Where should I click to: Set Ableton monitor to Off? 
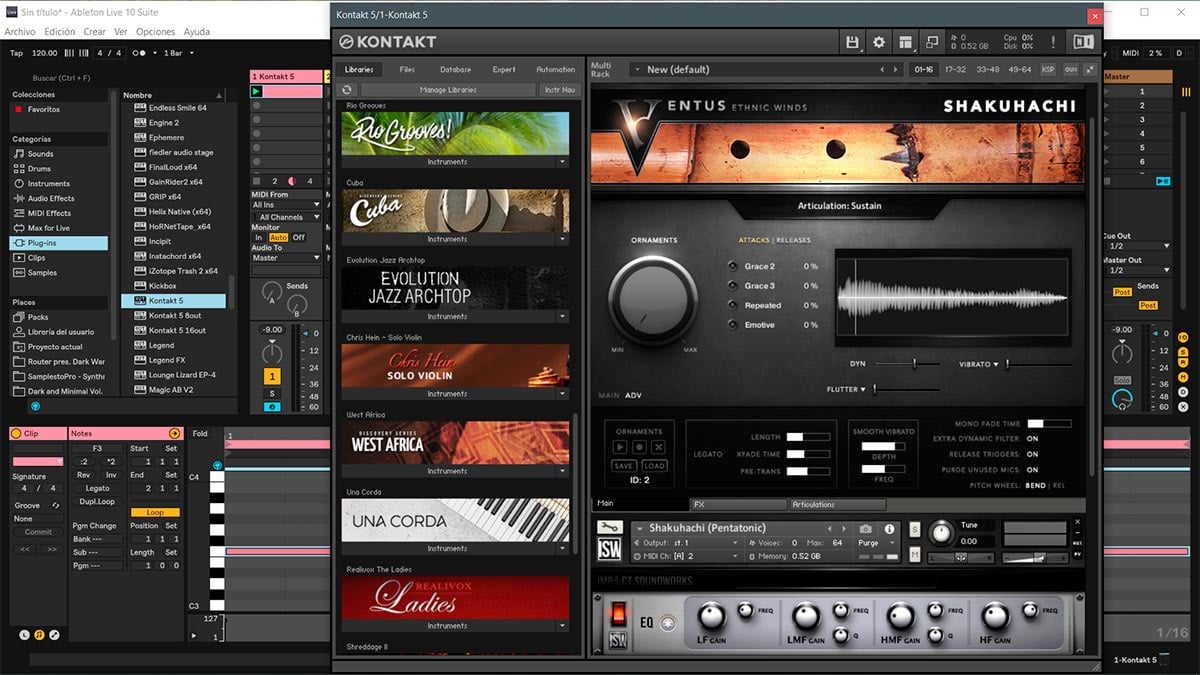click(298, 238)
